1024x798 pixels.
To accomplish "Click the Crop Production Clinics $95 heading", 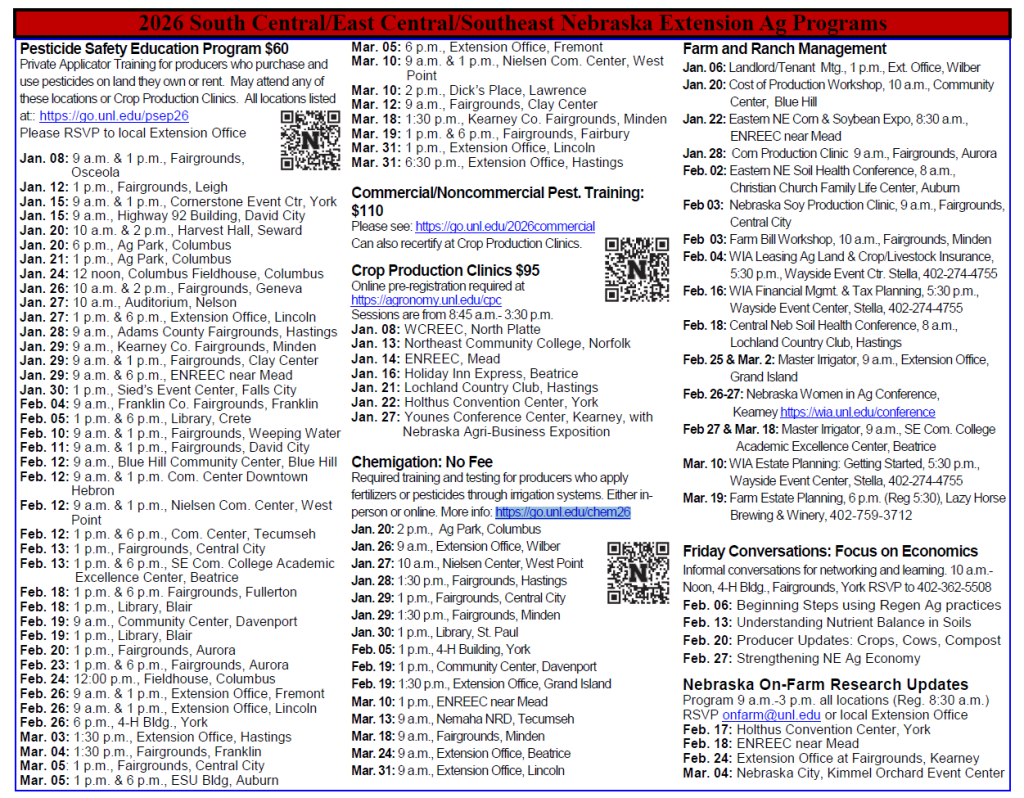I will (x=445, y=271).
